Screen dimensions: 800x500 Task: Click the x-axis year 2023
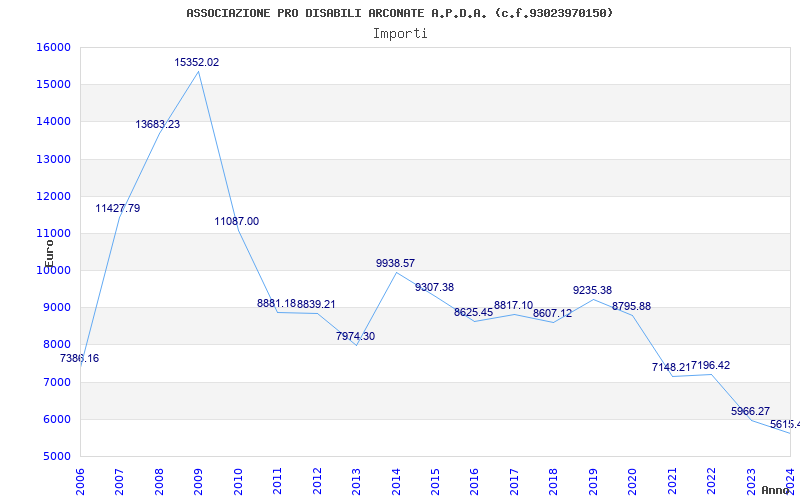pyautogui.click(x=751, y=481)
